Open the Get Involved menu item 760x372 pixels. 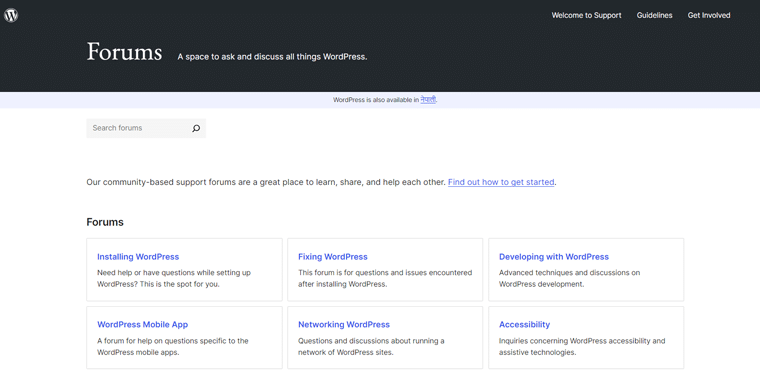[x=709, y=16]
